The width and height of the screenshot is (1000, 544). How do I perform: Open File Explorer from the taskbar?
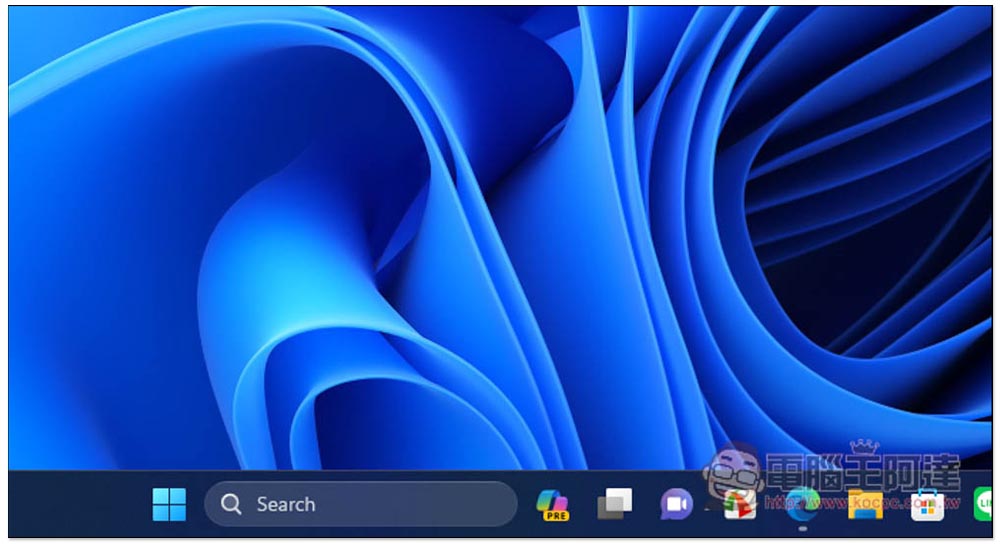click(x=865, y=504)
